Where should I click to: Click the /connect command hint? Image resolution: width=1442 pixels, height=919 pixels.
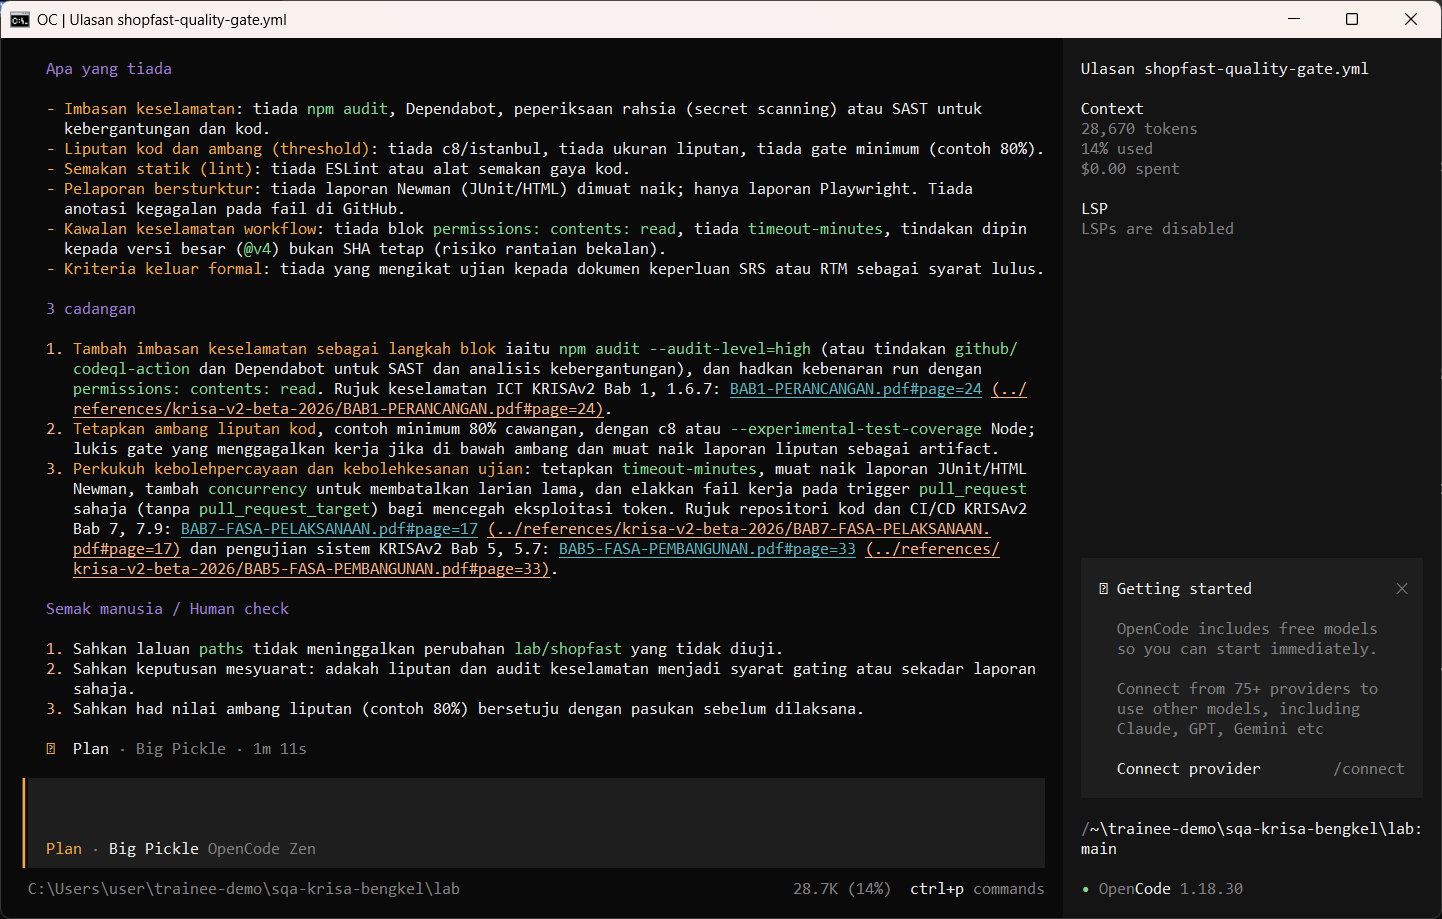pyautogui.click(x=1369, y=769)
